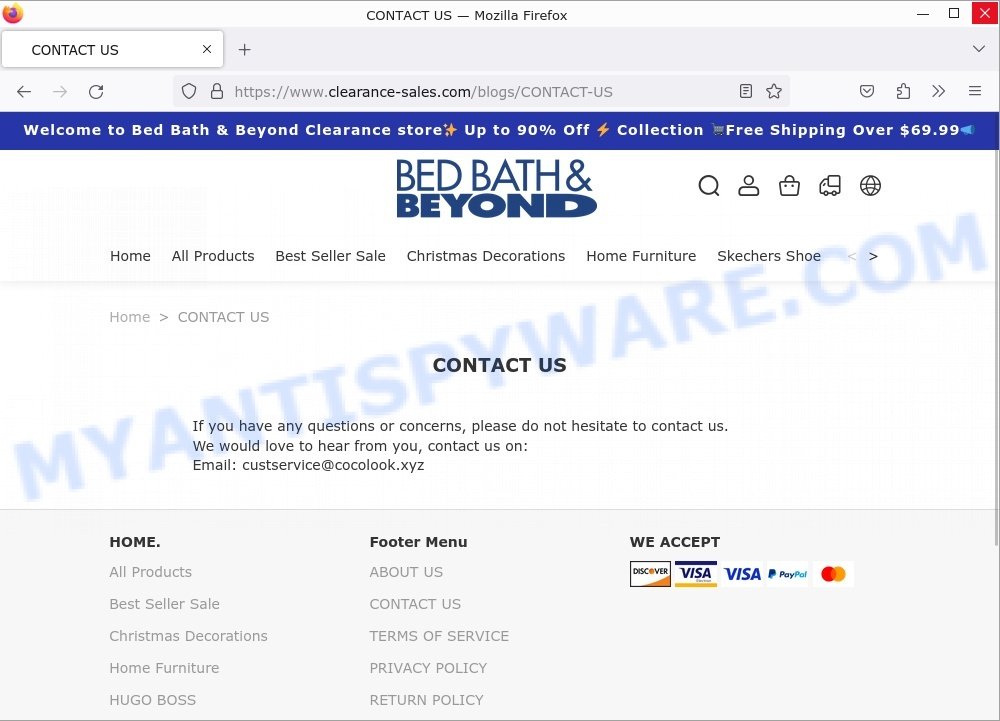This screenshot has height=721, width=1000.
Task: Click the browser back arrow
Action: [24, 92]
